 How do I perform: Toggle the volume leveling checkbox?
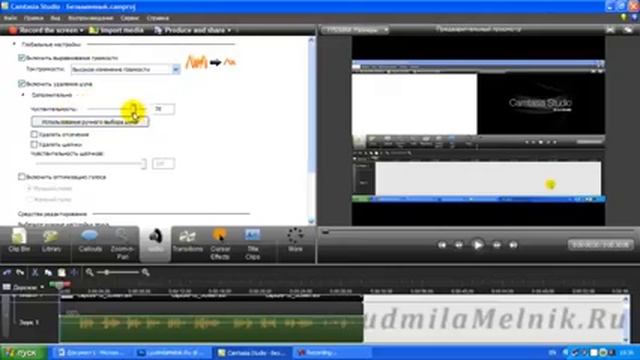[22, 58]
